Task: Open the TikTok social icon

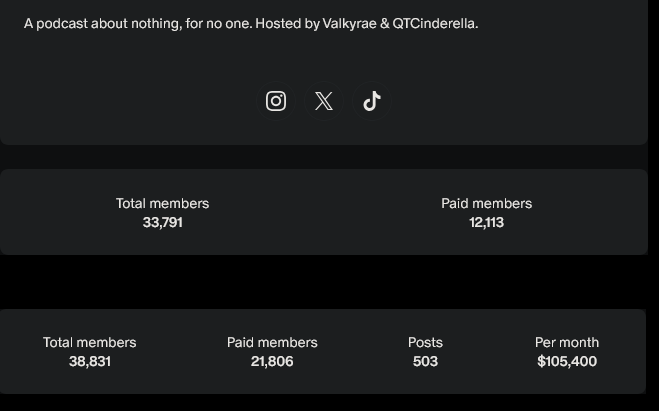Action: pyautogui.click(x=372, y=101)
